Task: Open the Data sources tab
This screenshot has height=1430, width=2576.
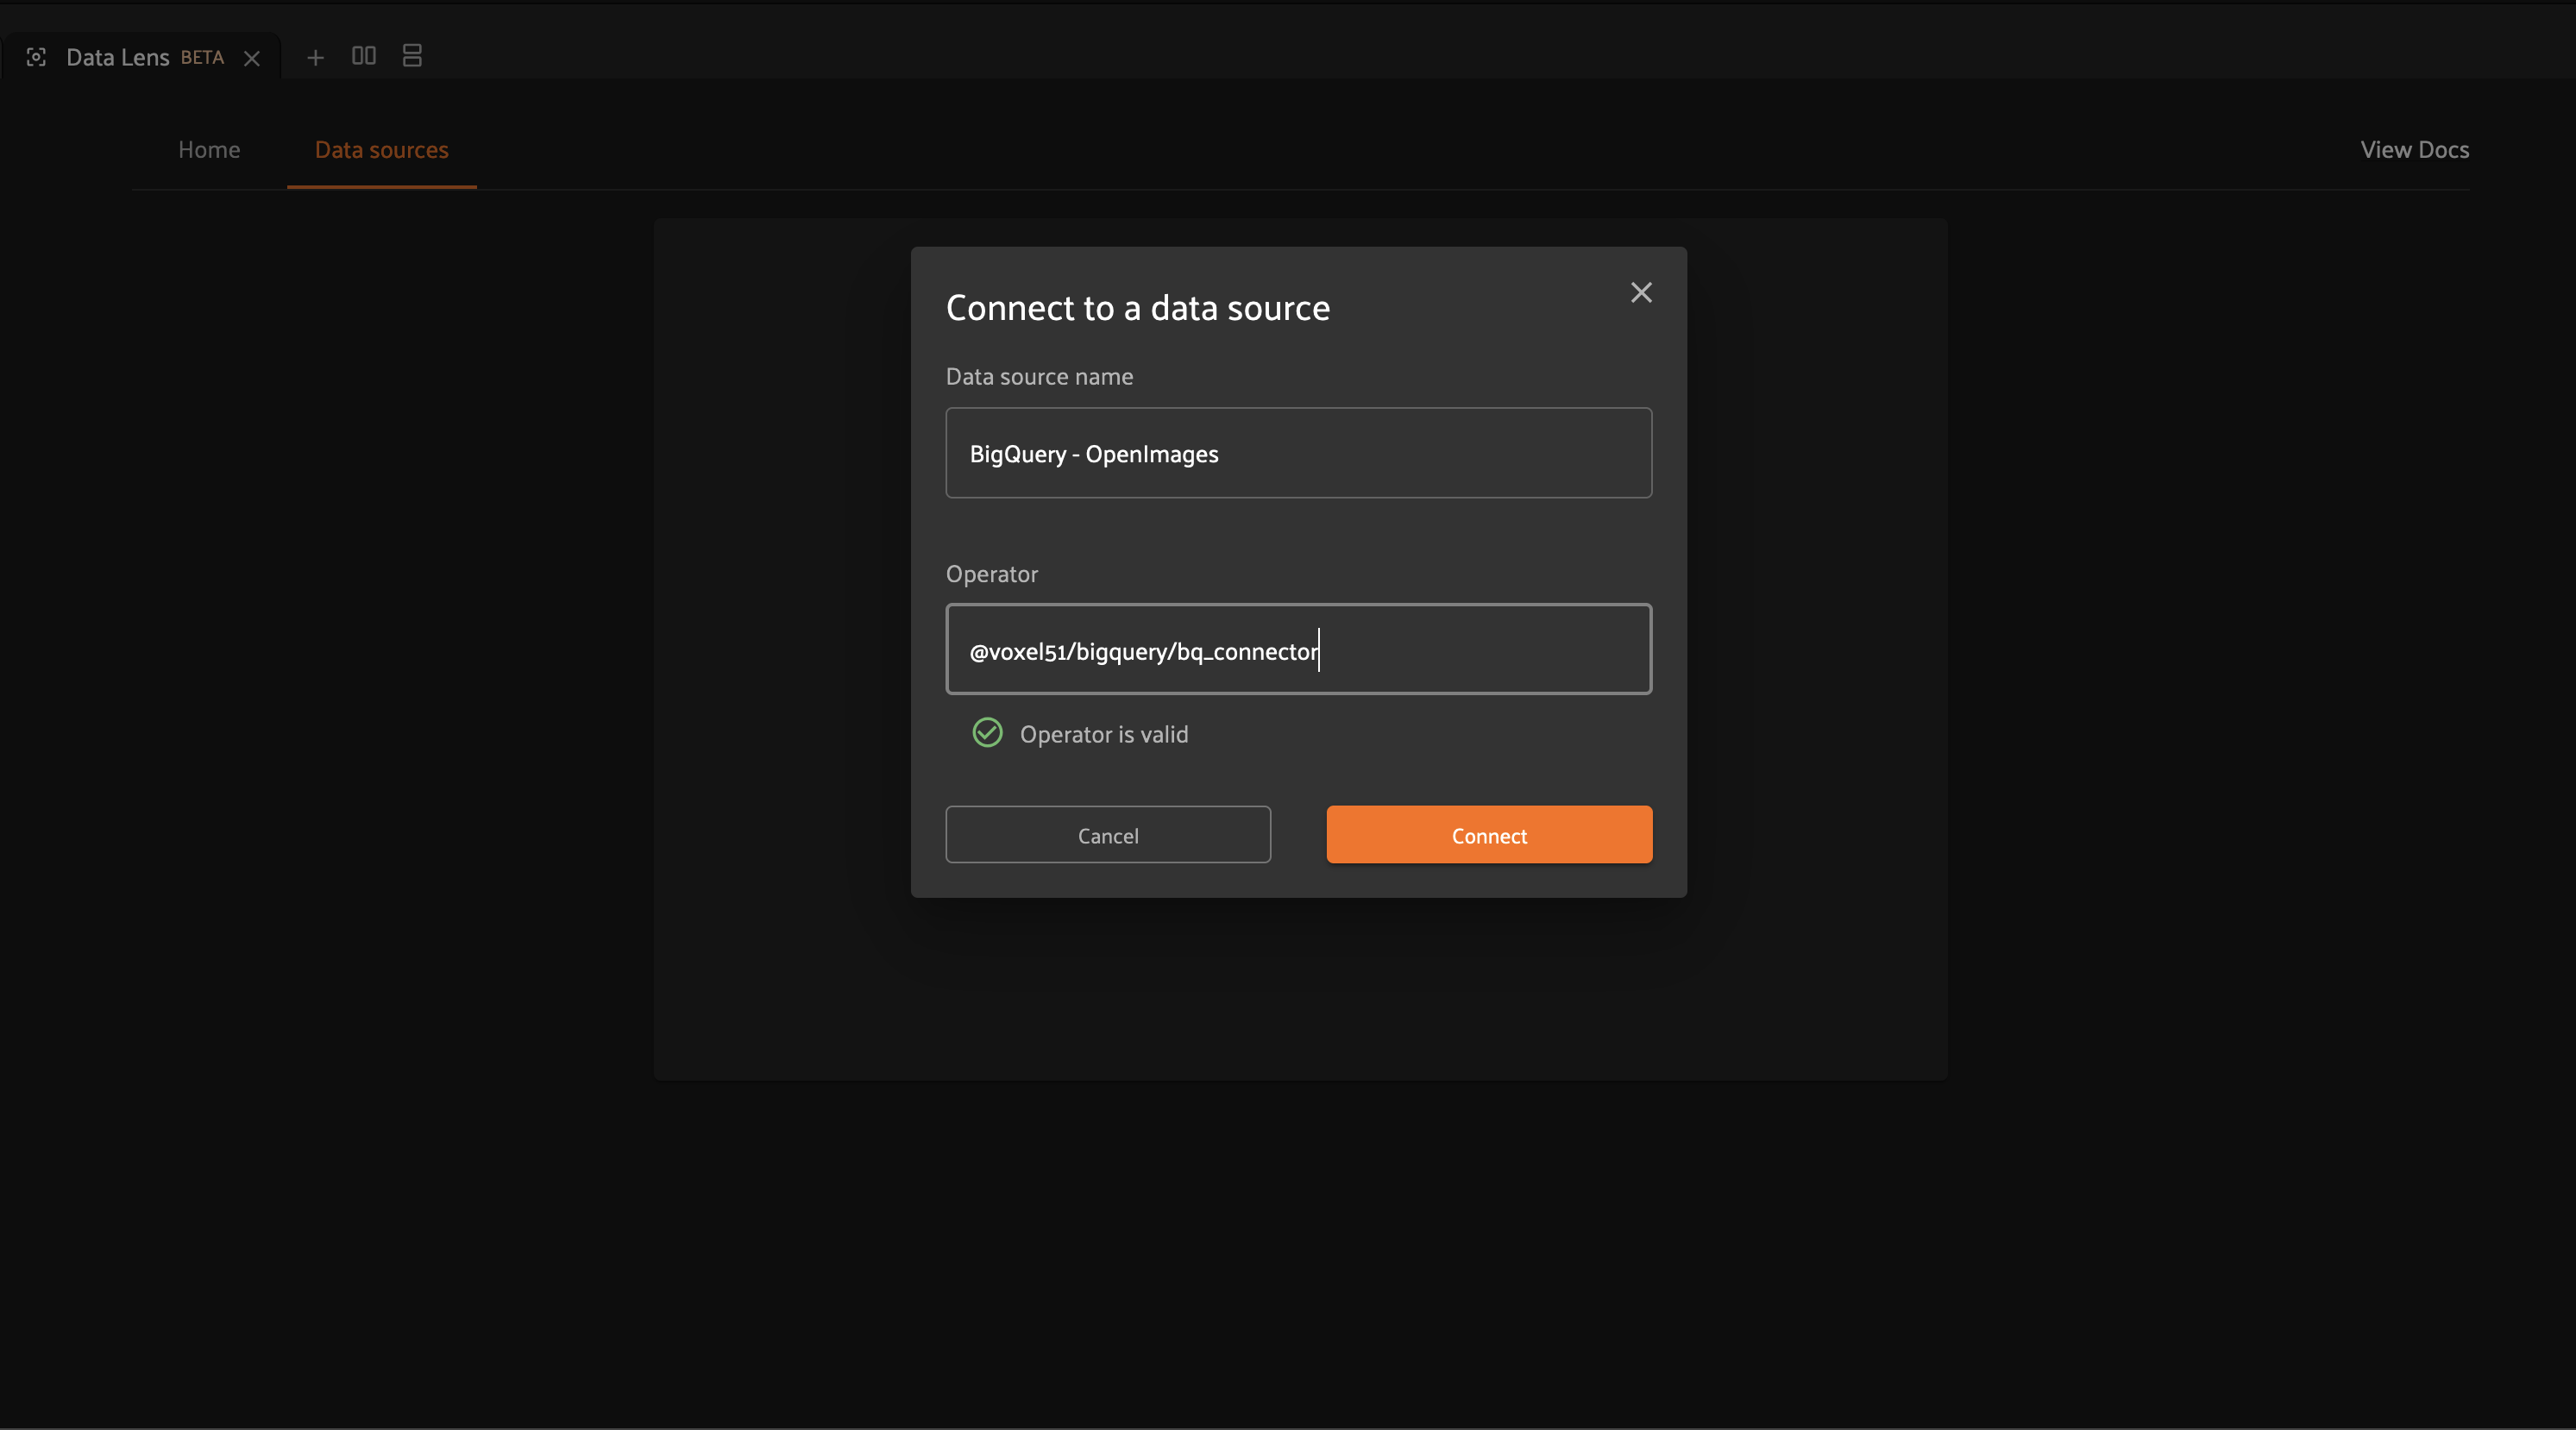Action: pos(382,150)
